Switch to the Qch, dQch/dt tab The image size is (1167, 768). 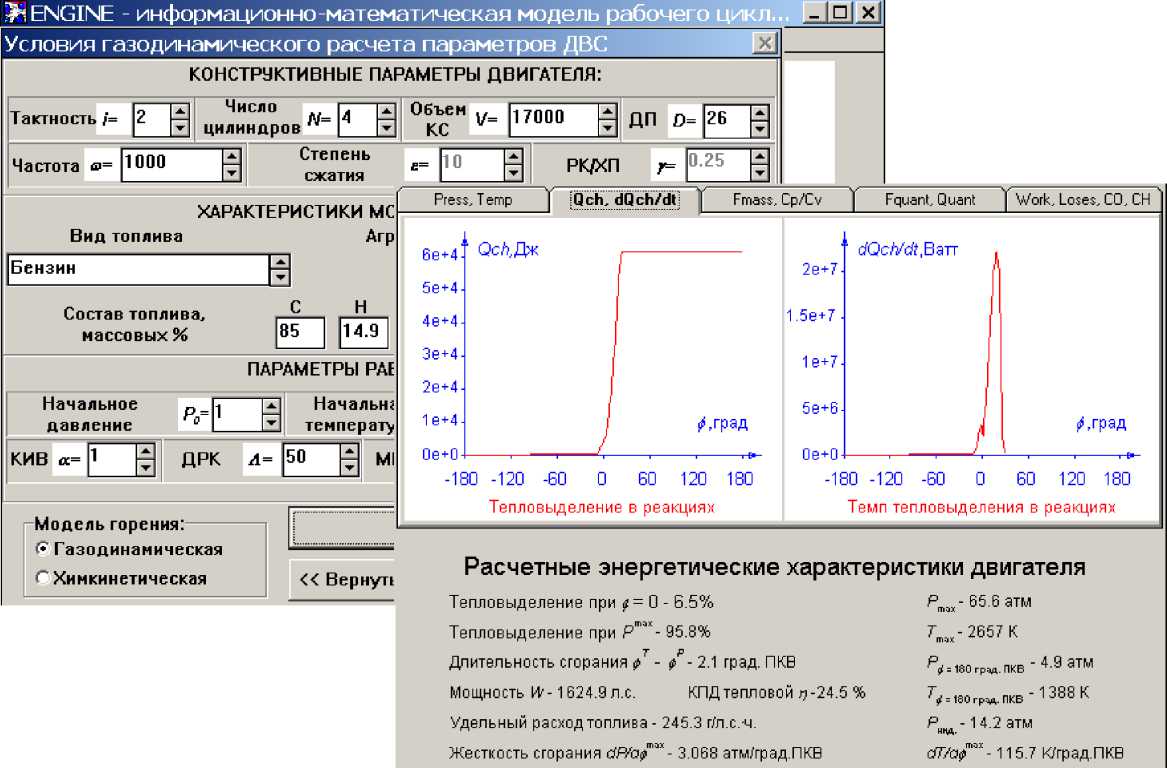[x=624, y=199]
